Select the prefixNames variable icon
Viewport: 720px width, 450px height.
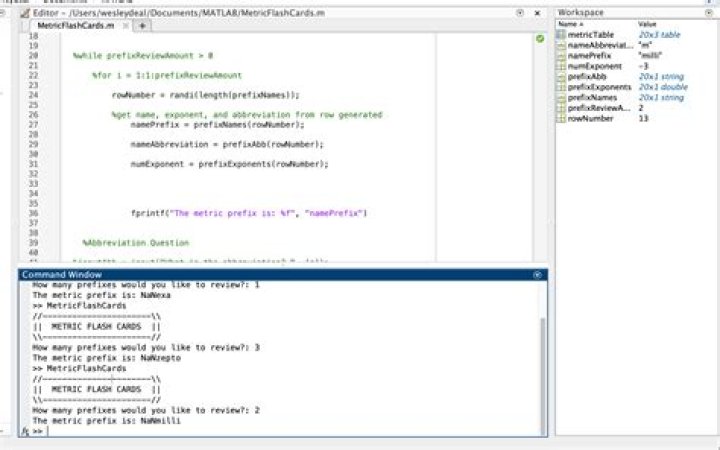561,98
